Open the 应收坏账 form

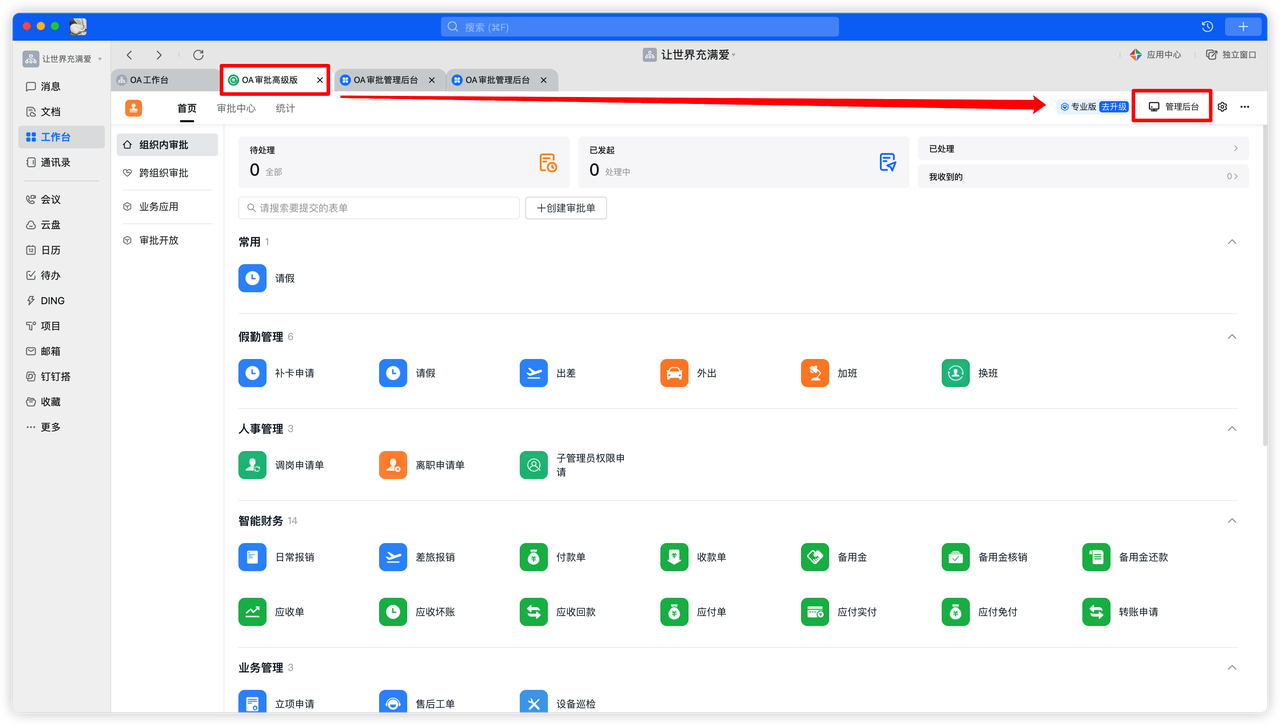pyautogui.click(x=393, y=612)
